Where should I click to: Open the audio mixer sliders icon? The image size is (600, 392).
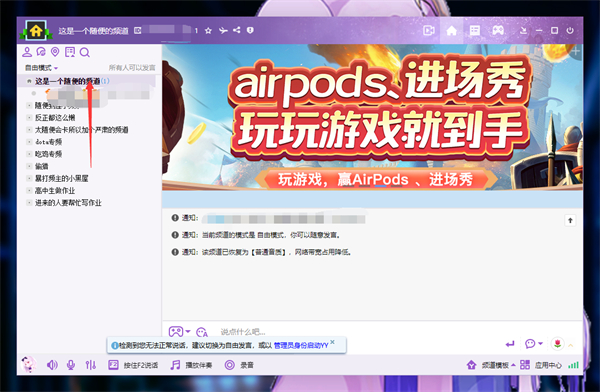point(91,365)
